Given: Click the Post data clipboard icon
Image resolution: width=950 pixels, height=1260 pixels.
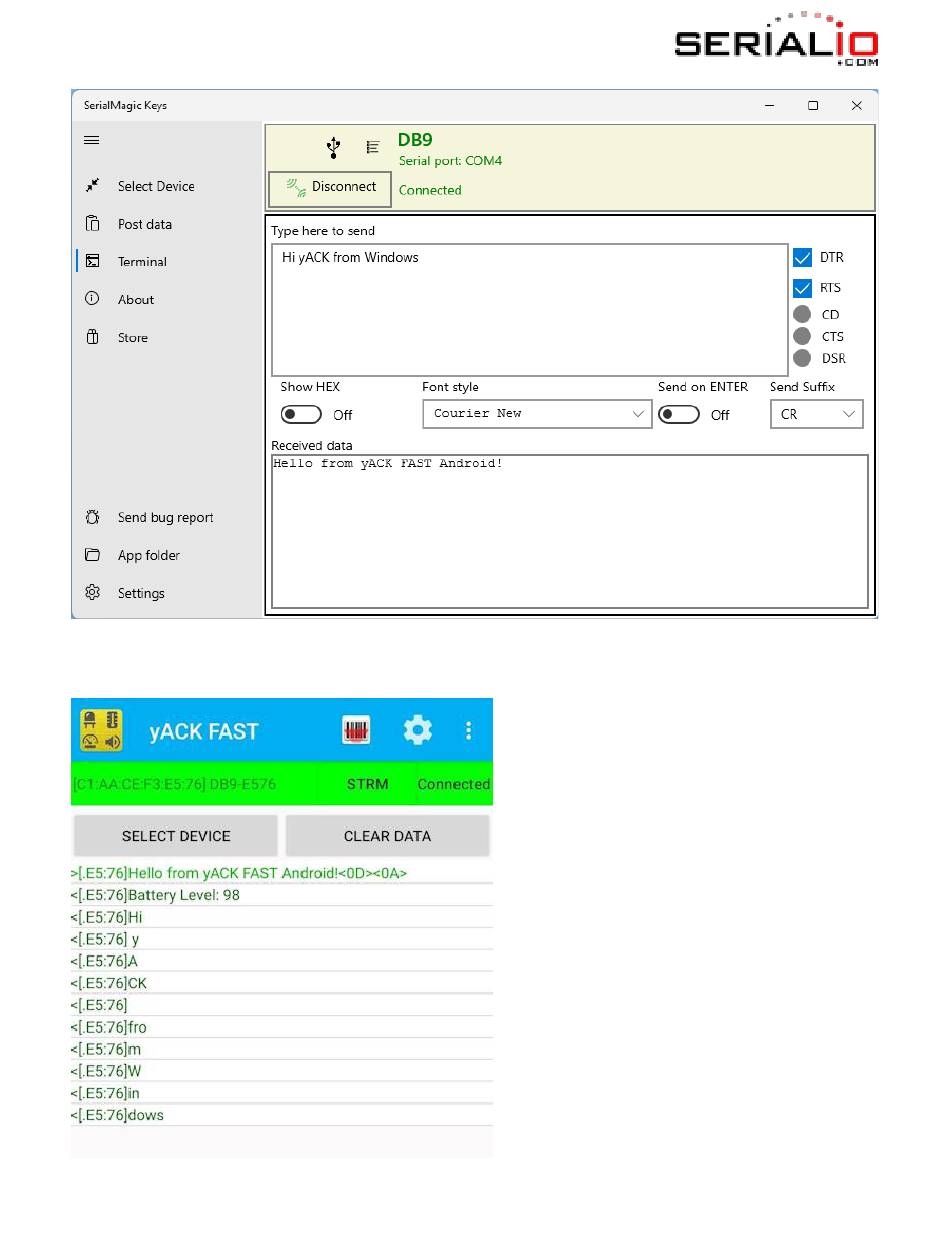Looking at the screenshot, I should (92, 223).
